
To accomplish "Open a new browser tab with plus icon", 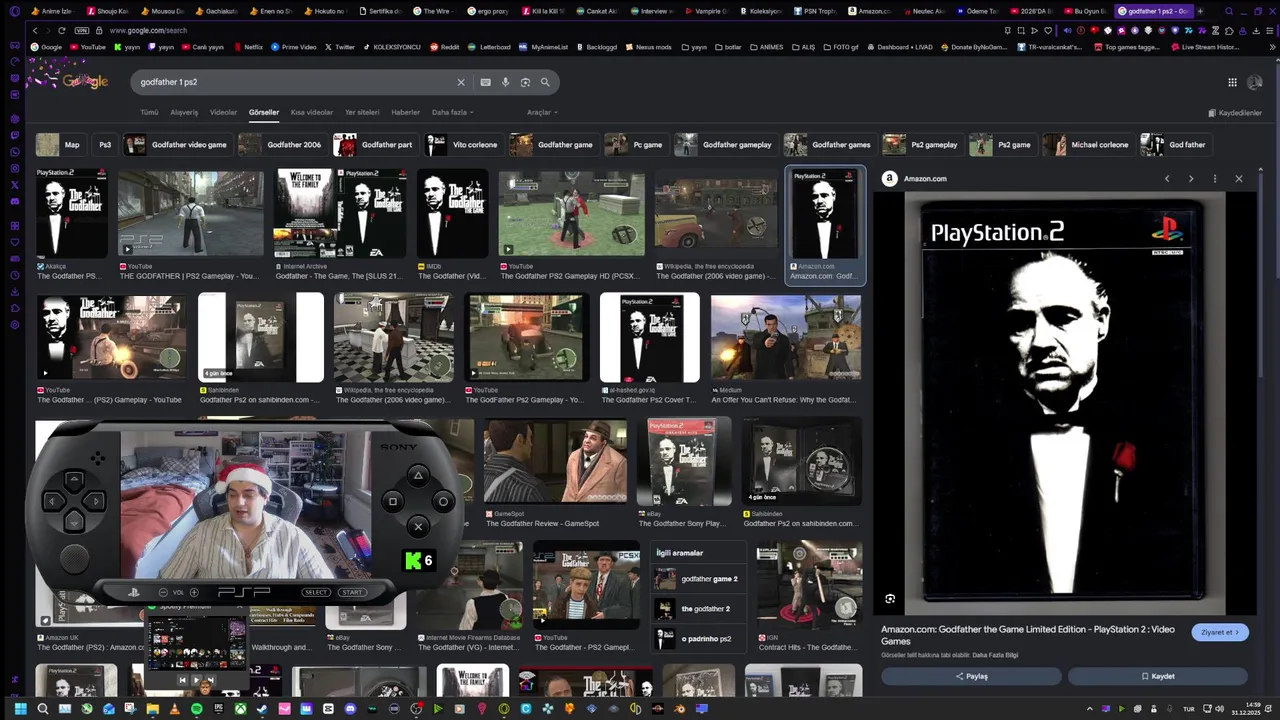I will coord(1199,11).
